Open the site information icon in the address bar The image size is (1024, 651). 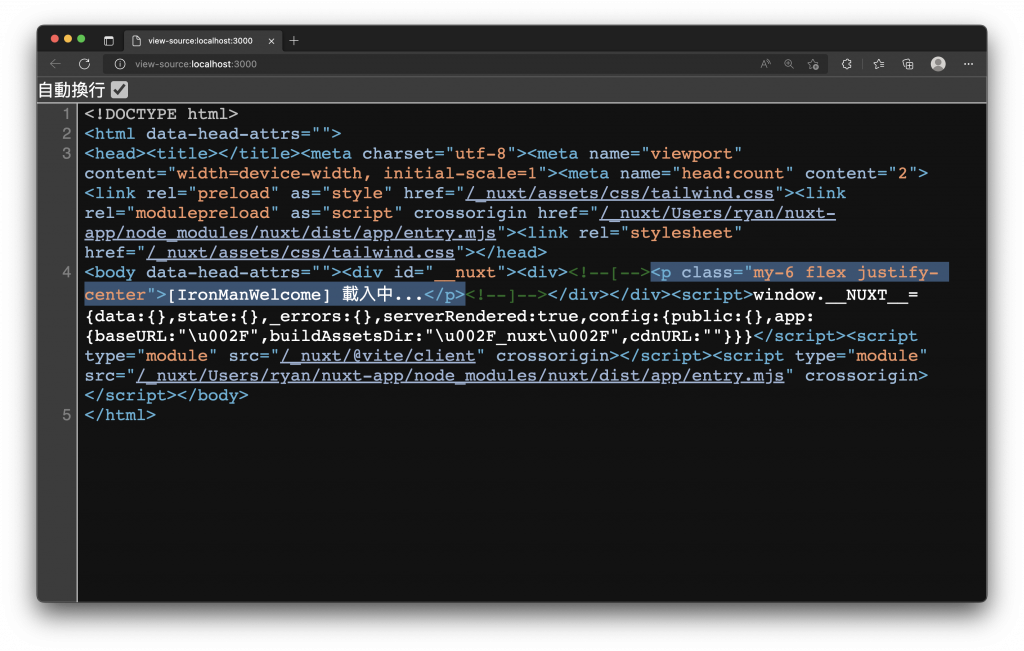pyautogui.click(x=120, y=64)
